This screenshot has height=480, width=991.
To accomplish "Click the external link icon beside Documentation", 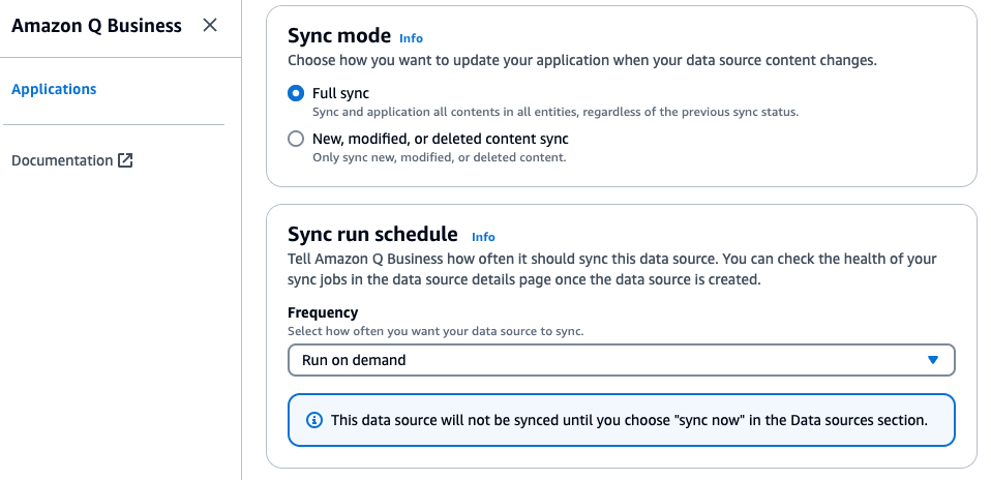I will coord(125,160).
